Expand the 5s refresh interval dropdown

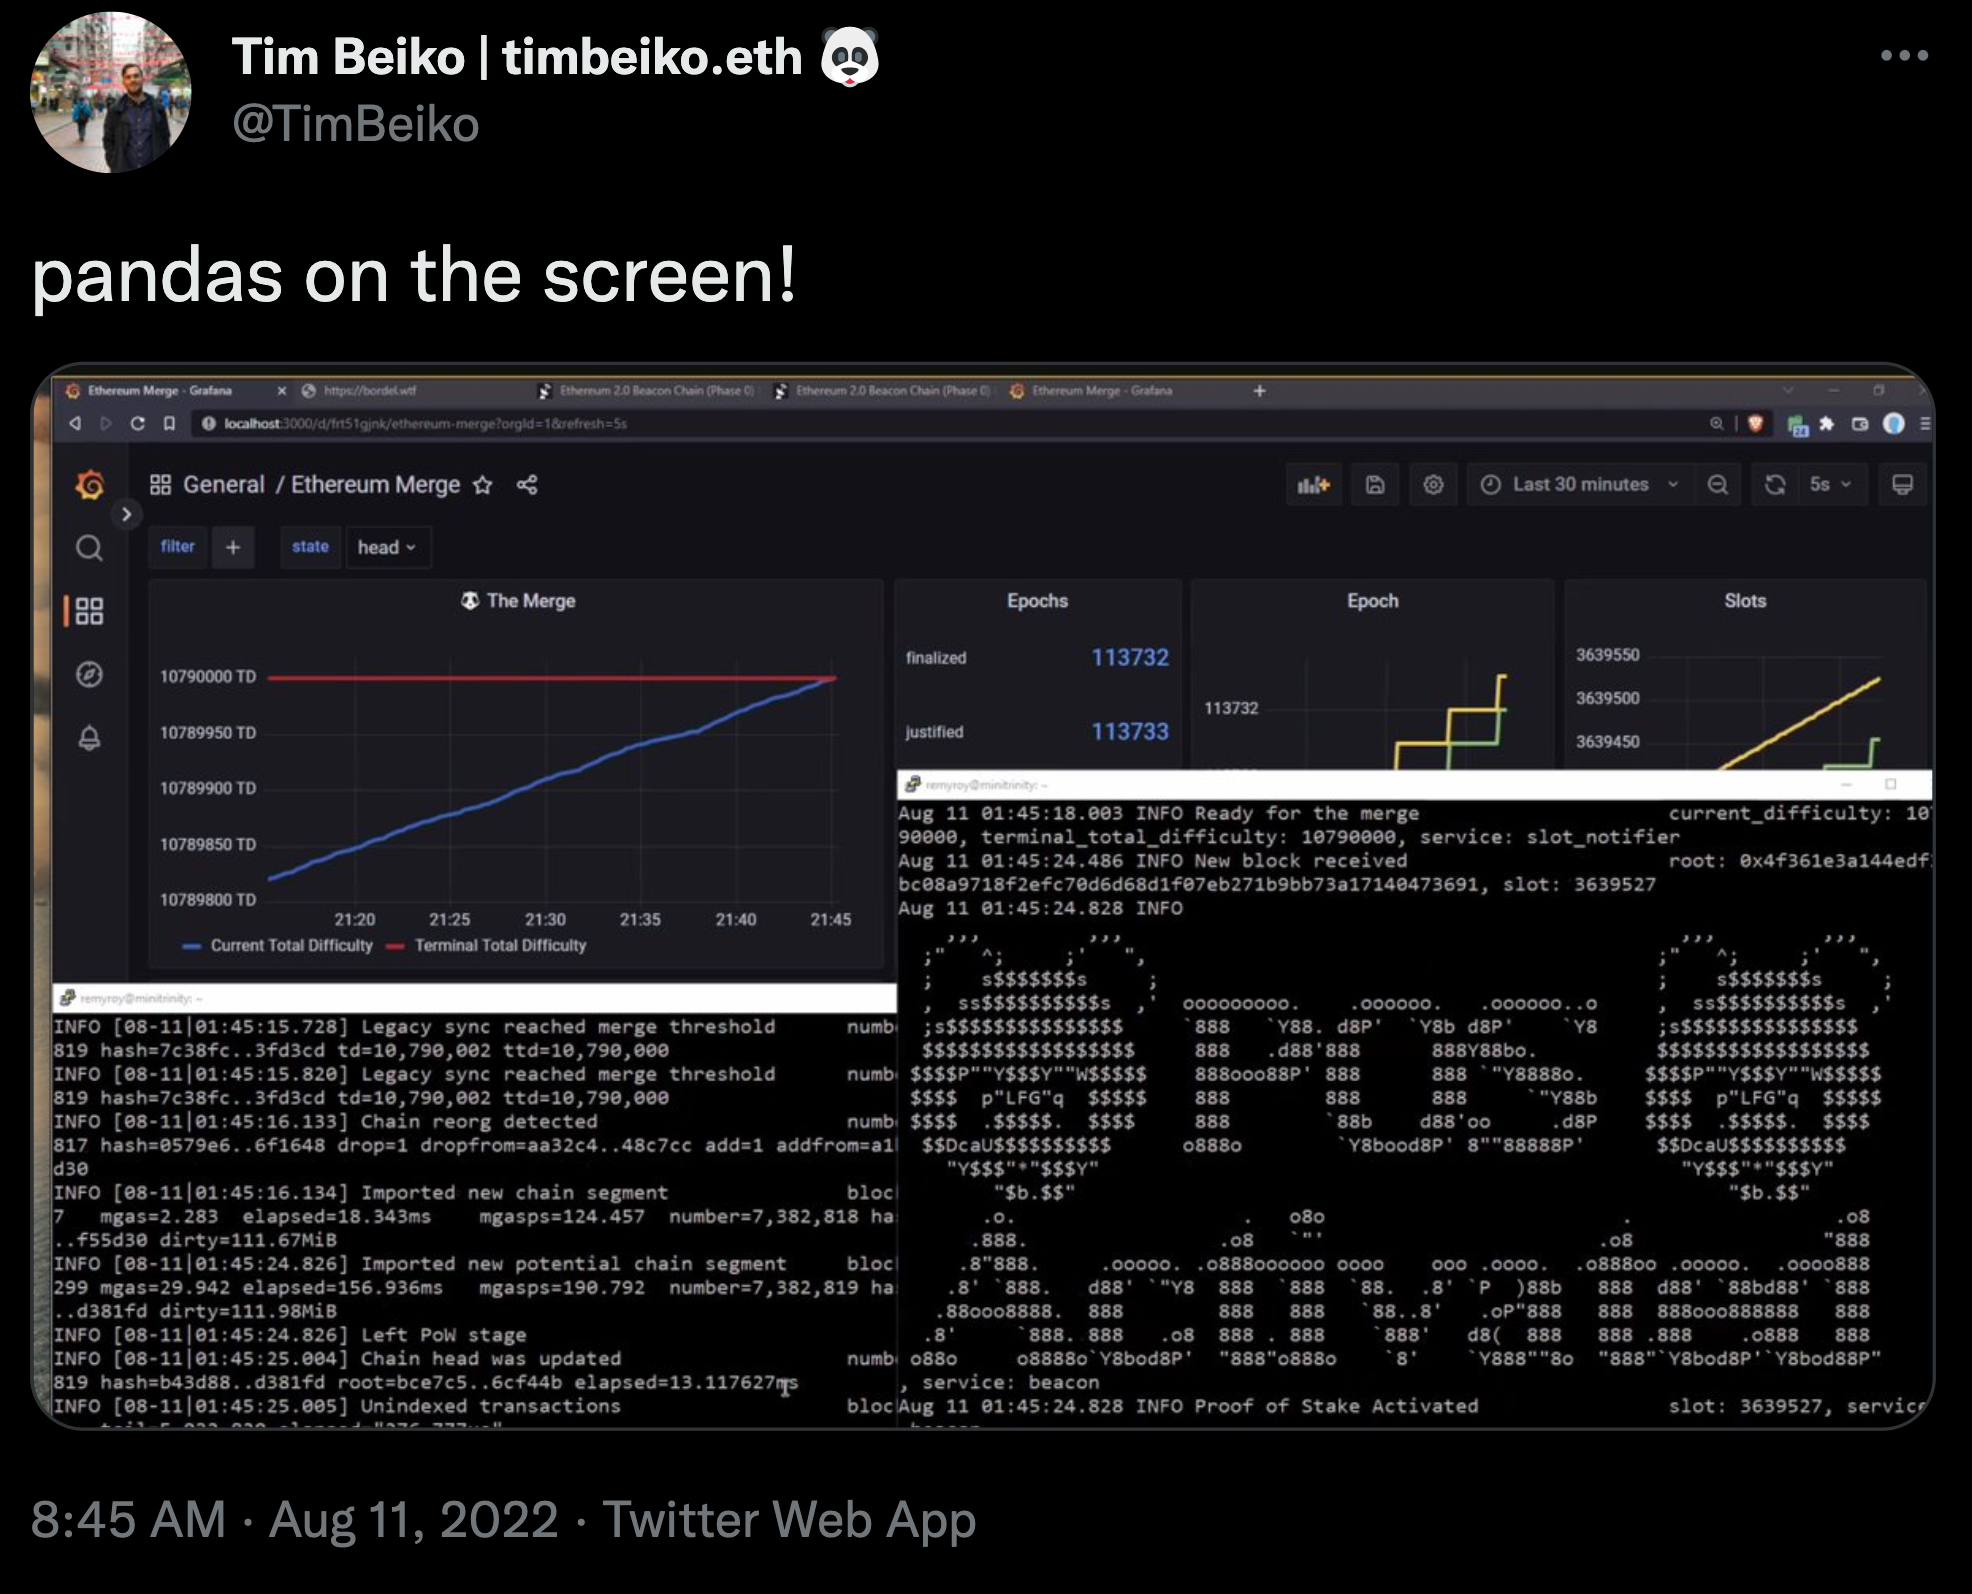click(x=1829, y=485)
